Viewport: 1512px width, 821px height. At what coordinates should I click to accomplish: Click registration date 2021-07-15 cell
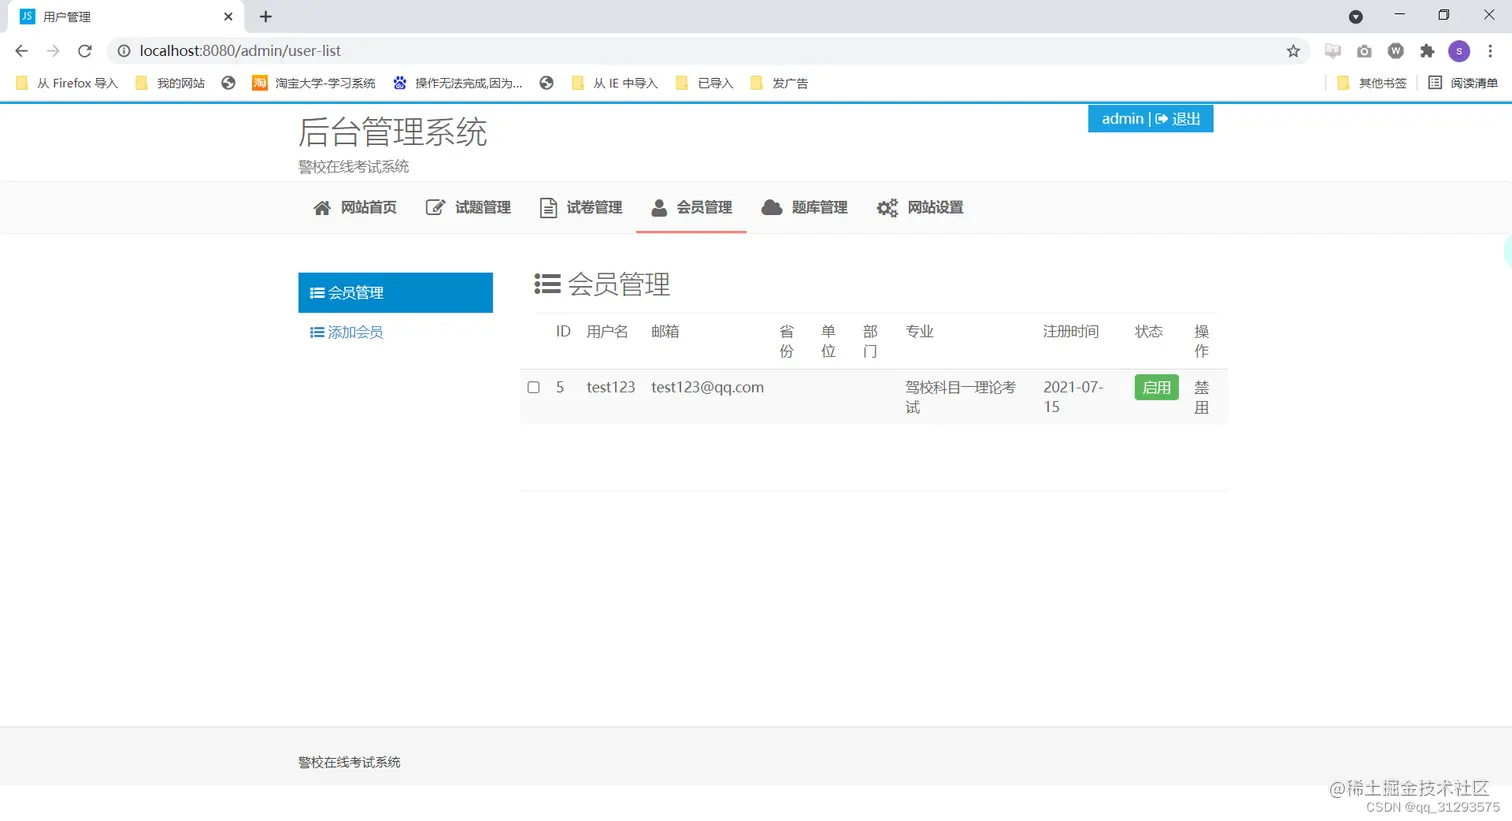coord(1073,397)
